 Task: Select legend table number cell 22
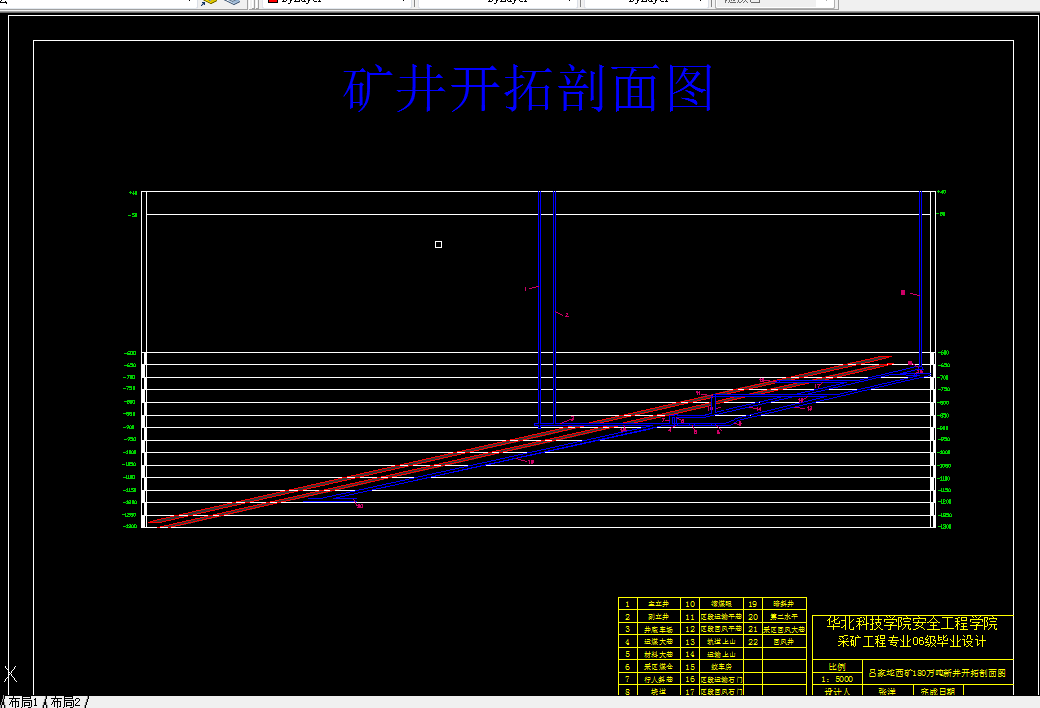pos(753,642)
